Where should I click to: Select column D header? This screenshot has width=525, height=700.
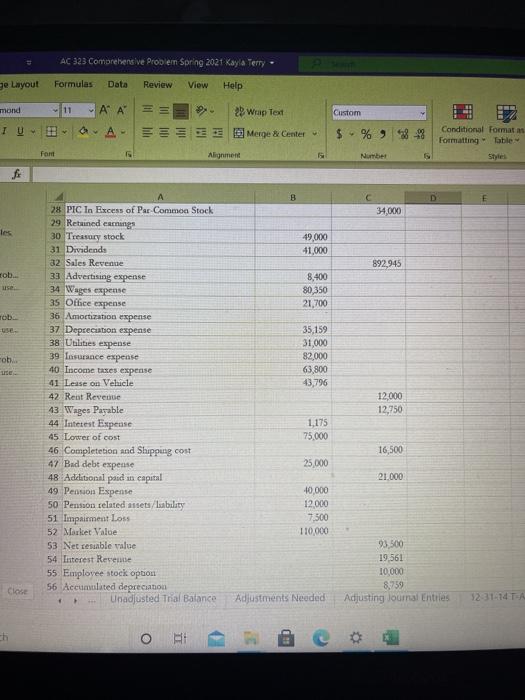coord(433,197)
